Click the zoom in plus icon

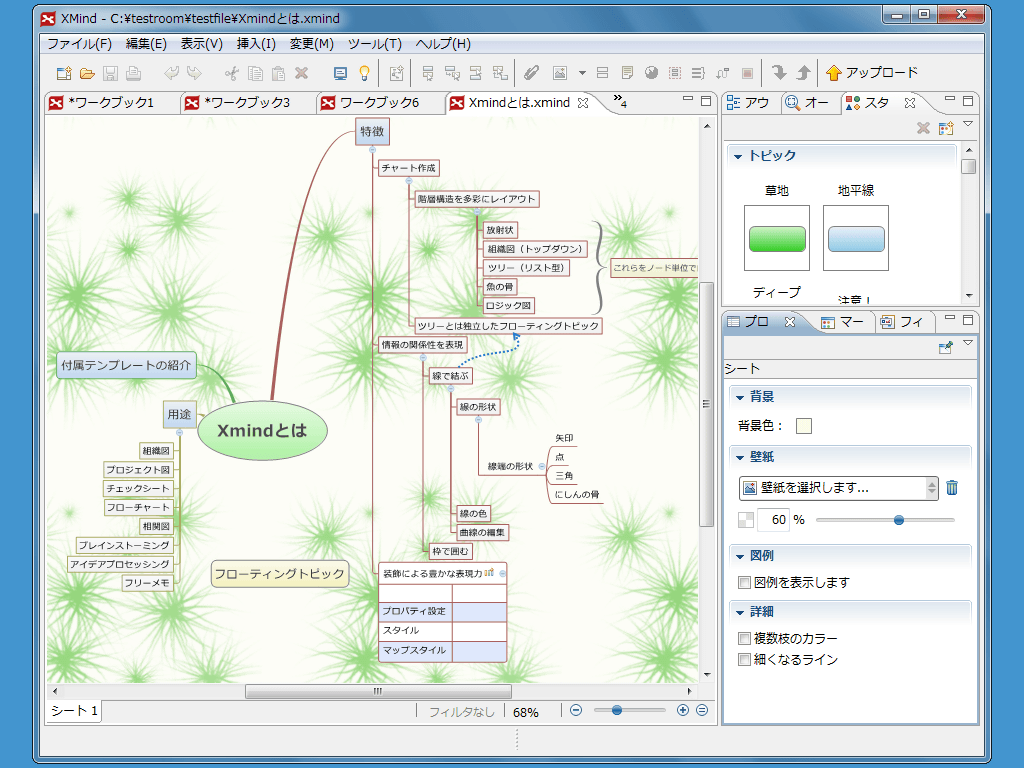(683, 710)
